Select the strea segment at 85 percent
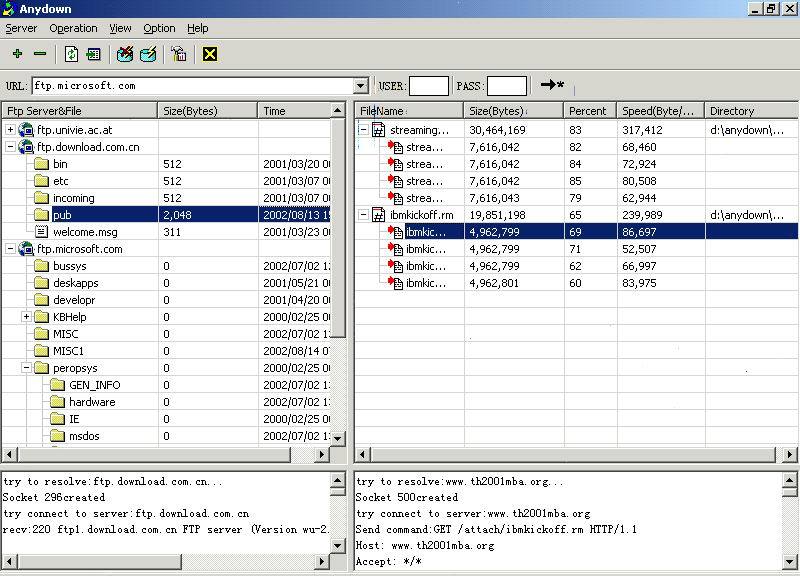The height and width of the screenshot is (576, 800). coord(424,181)
